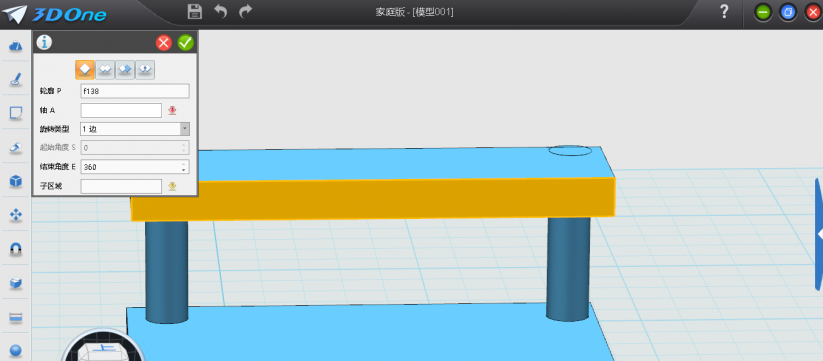Decrease end angle with down stepper
The height and width of the screenshot is (361, 823).
[184, 171]
